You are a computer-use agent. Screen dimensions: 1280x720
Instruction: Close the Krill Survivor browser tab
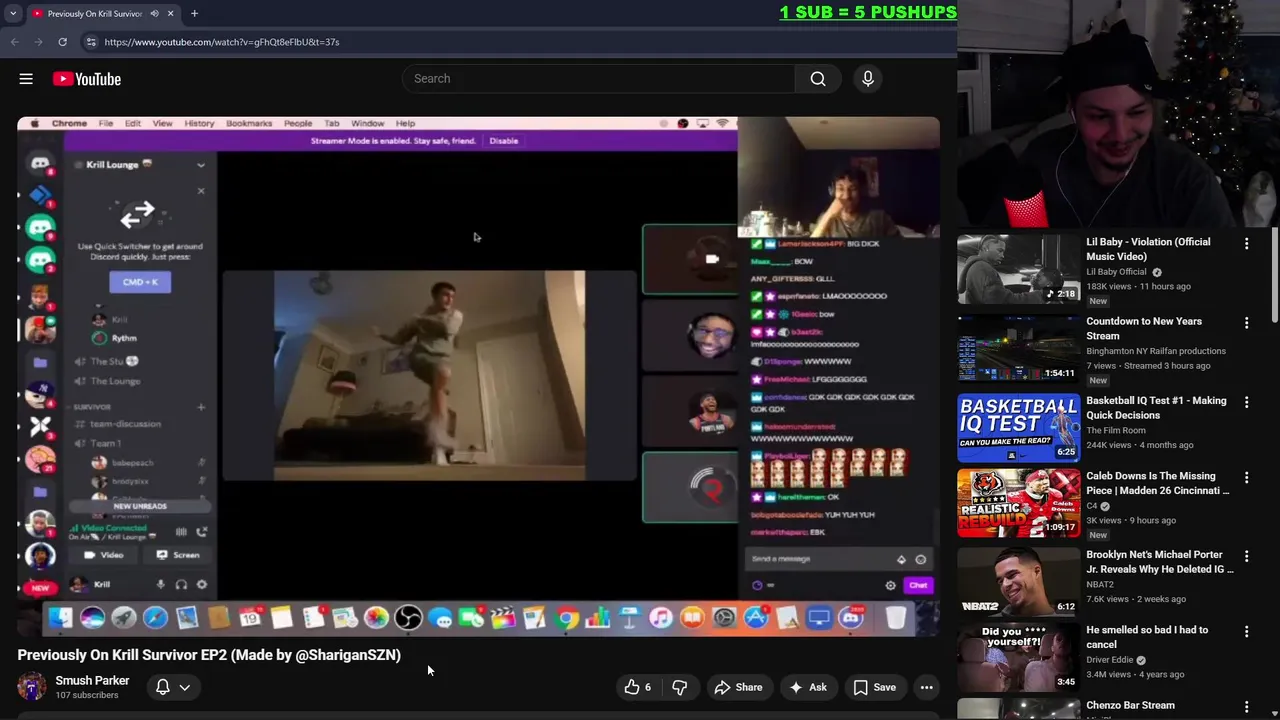coord(170,14)
